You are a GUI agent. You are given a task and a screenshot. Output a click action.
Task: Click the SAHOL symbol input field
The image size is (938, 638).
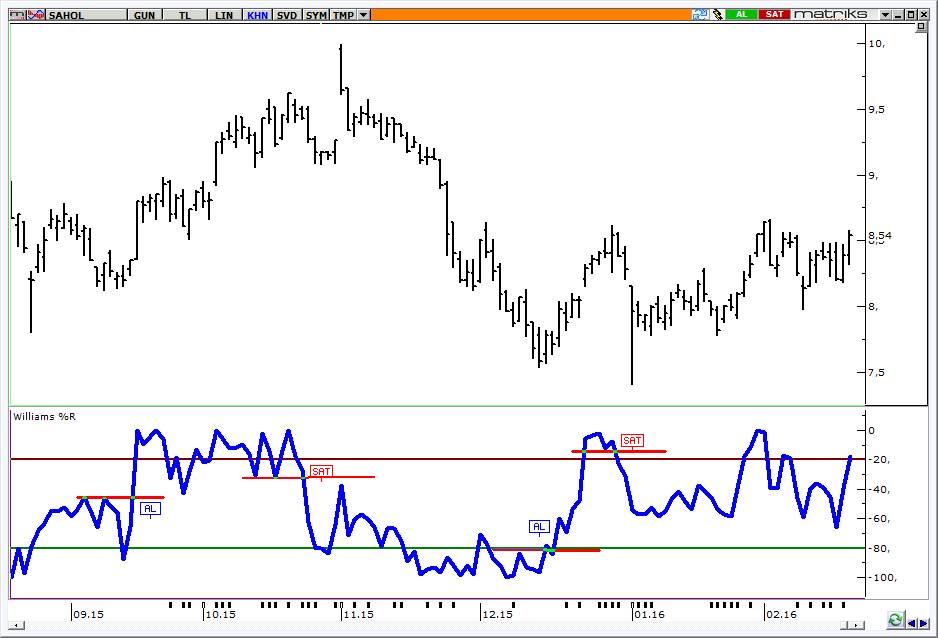(86, 15)
